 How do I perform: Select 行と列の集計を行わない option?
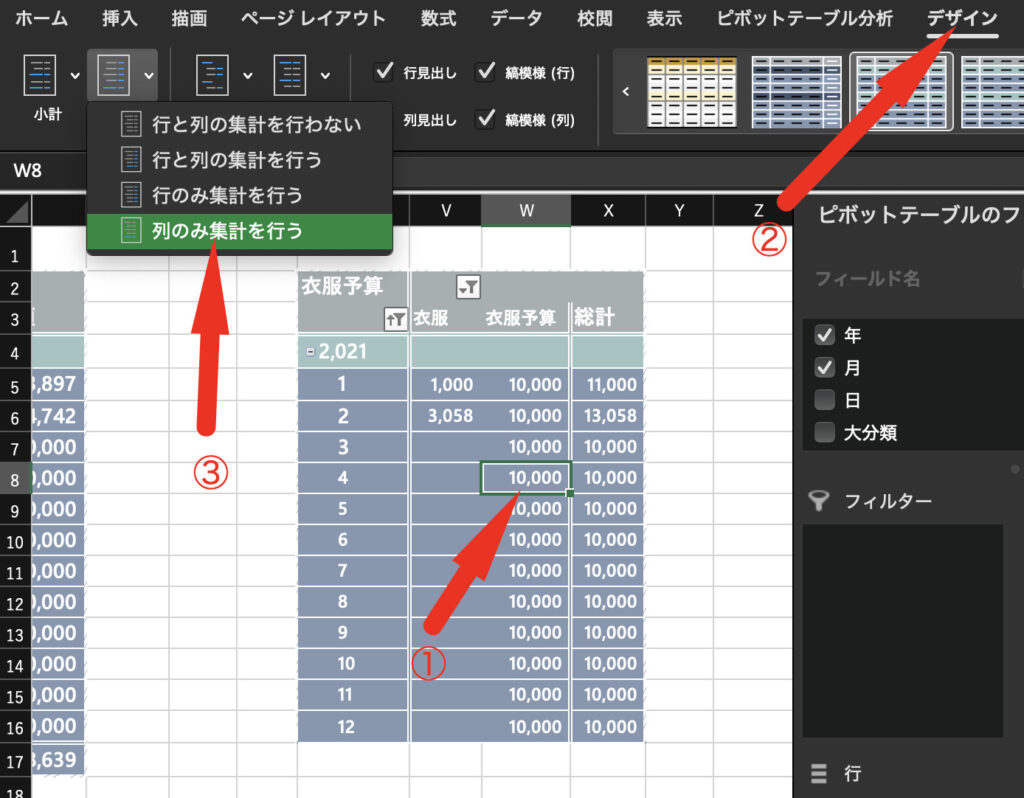256,125
